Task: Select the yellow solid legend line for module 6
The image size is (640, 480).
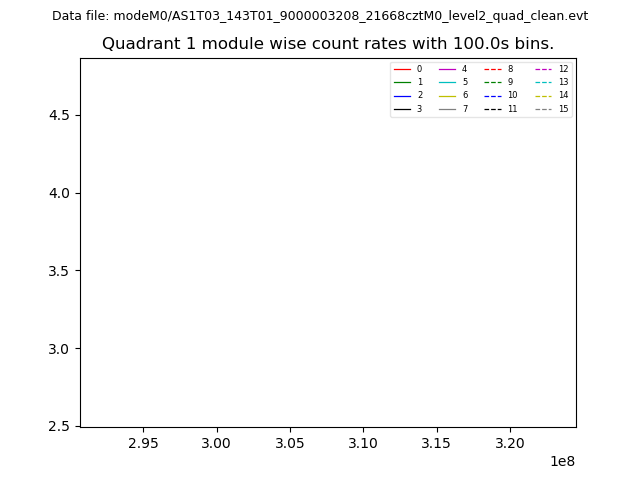Action: [447, 95]
